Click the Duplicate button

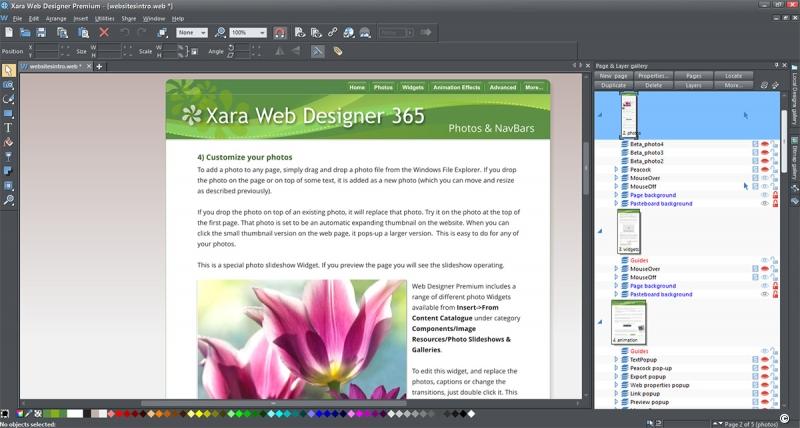pos(613,85)
